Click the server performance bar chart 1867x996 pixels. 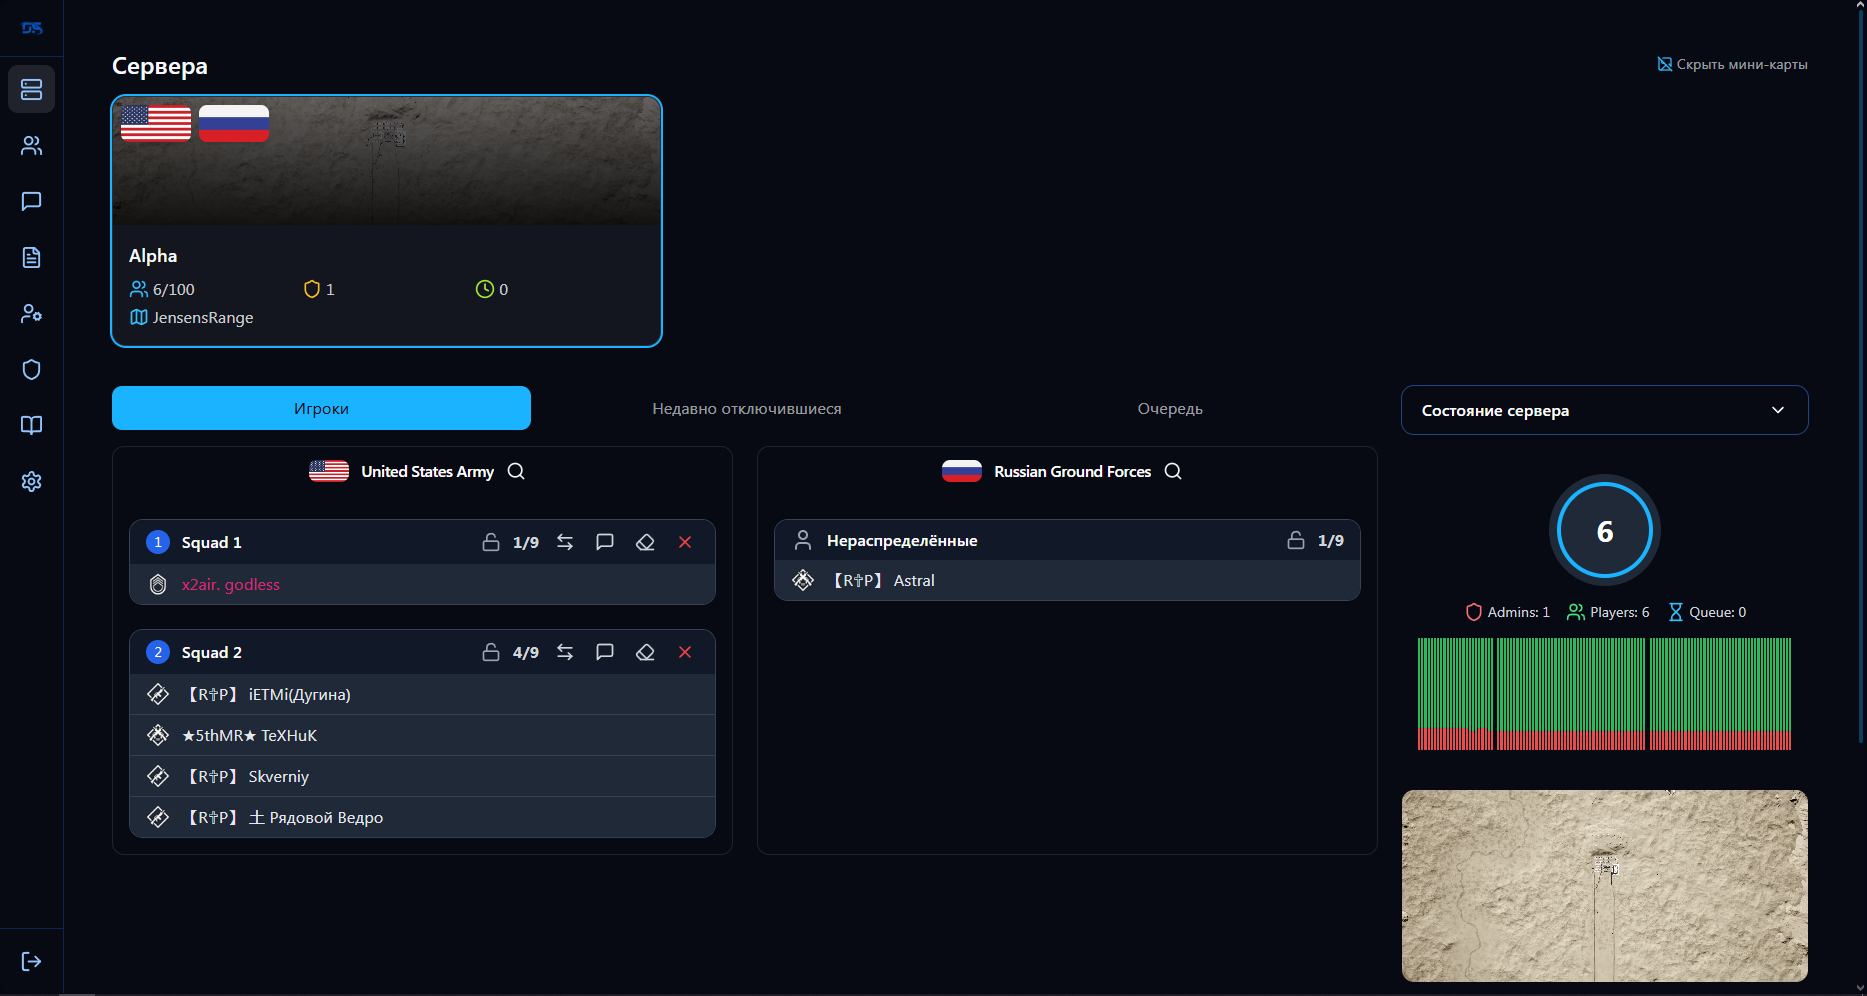(x=1604, y=694)
